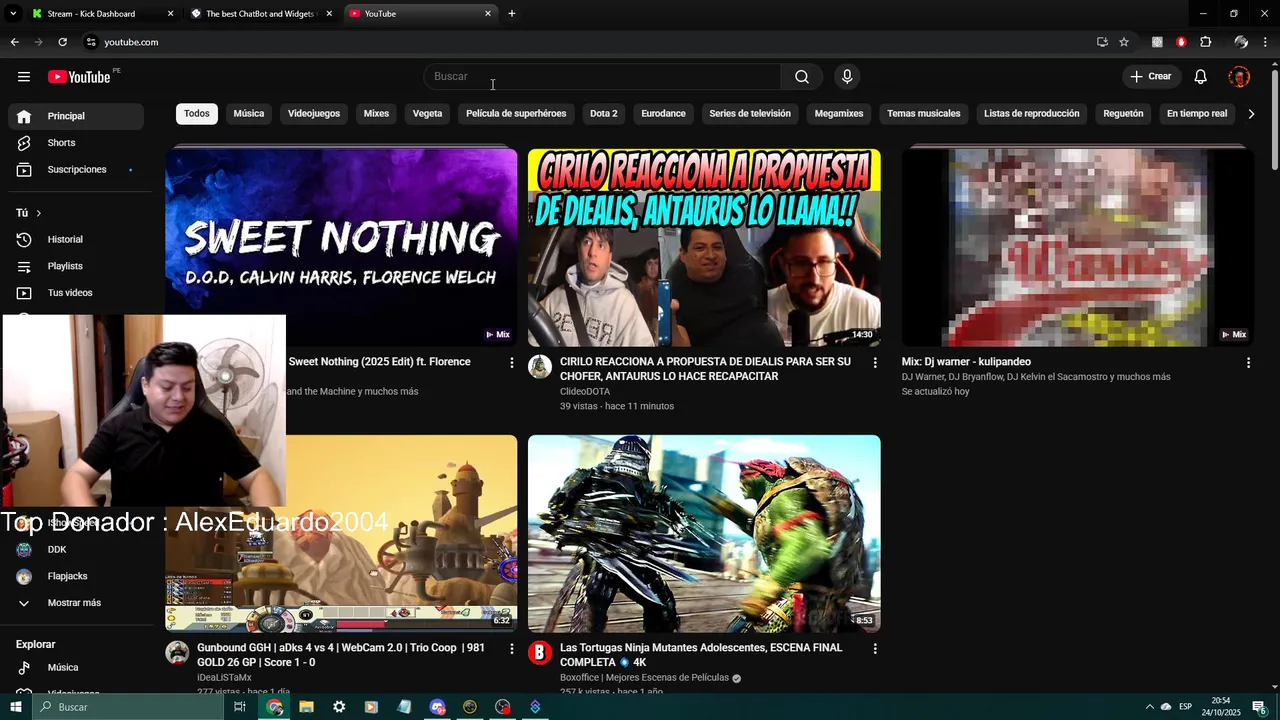Go back in Chrome
Viewport: 1280px width, 720px height.
(x=14, y=42)
